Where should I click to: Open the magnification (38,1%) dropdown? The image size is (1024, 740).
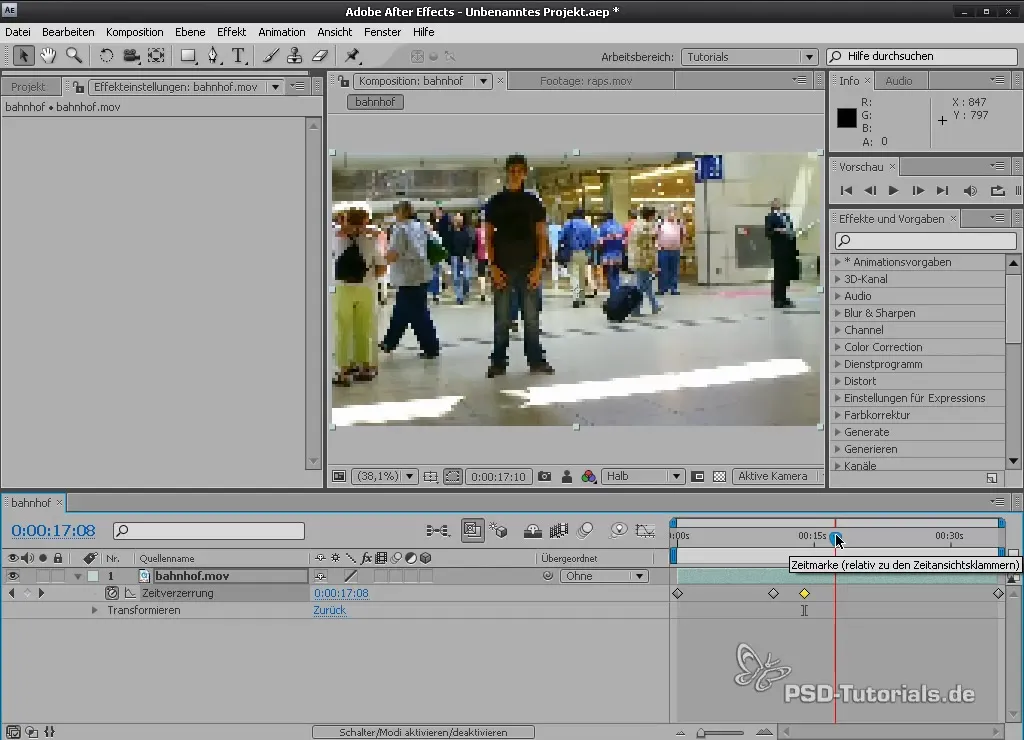click(385, 477)
